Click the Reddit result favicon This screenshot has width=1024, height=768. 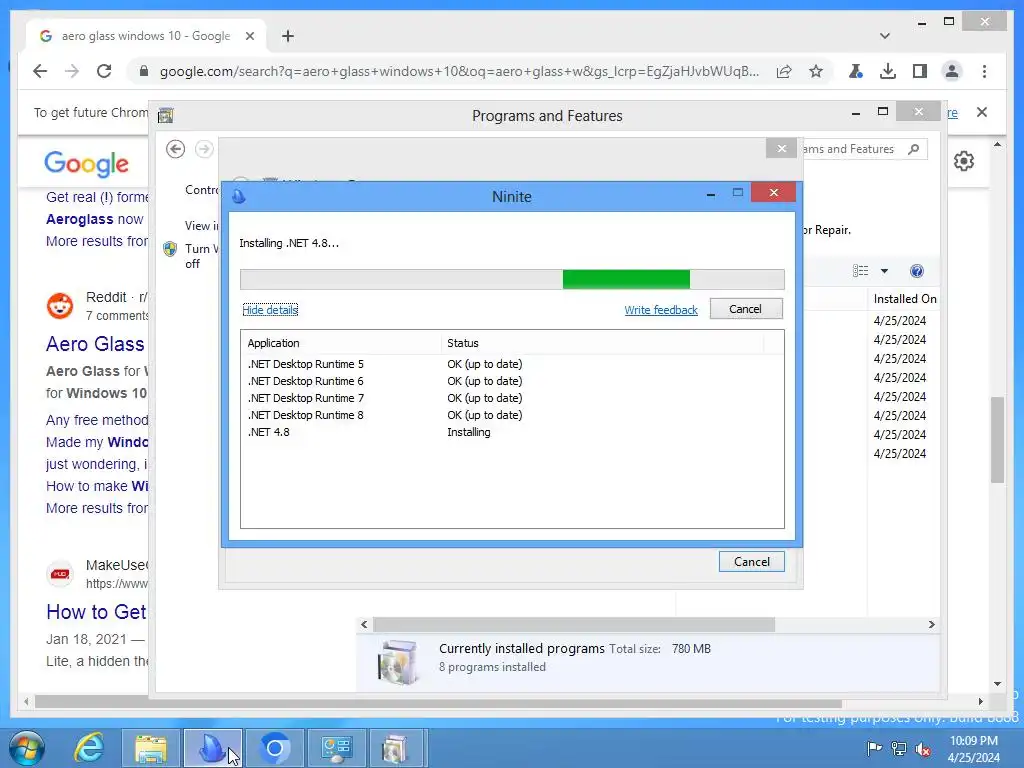click(x=60, y=306)
